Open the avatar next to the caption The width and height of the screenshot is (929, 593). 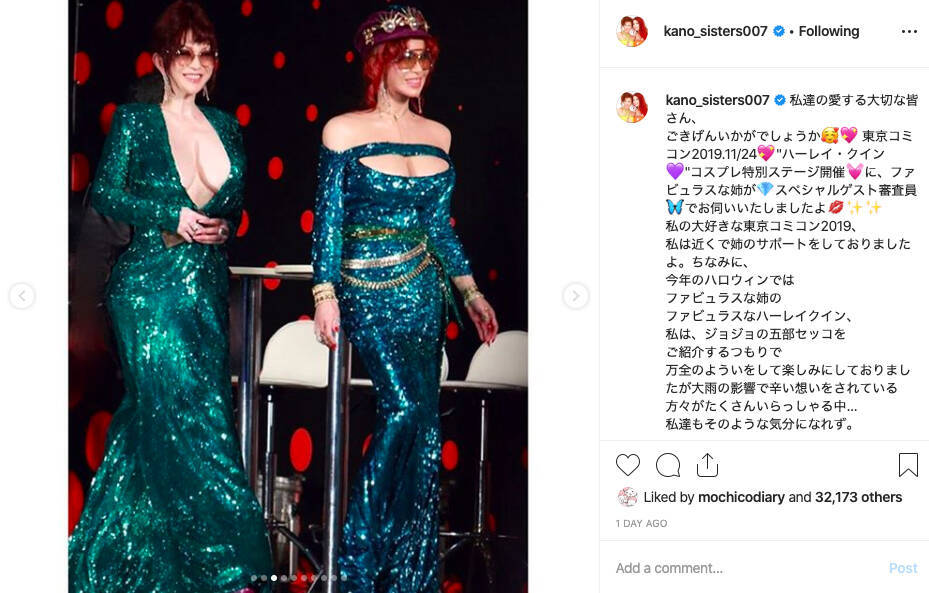[x=632, y=107]
